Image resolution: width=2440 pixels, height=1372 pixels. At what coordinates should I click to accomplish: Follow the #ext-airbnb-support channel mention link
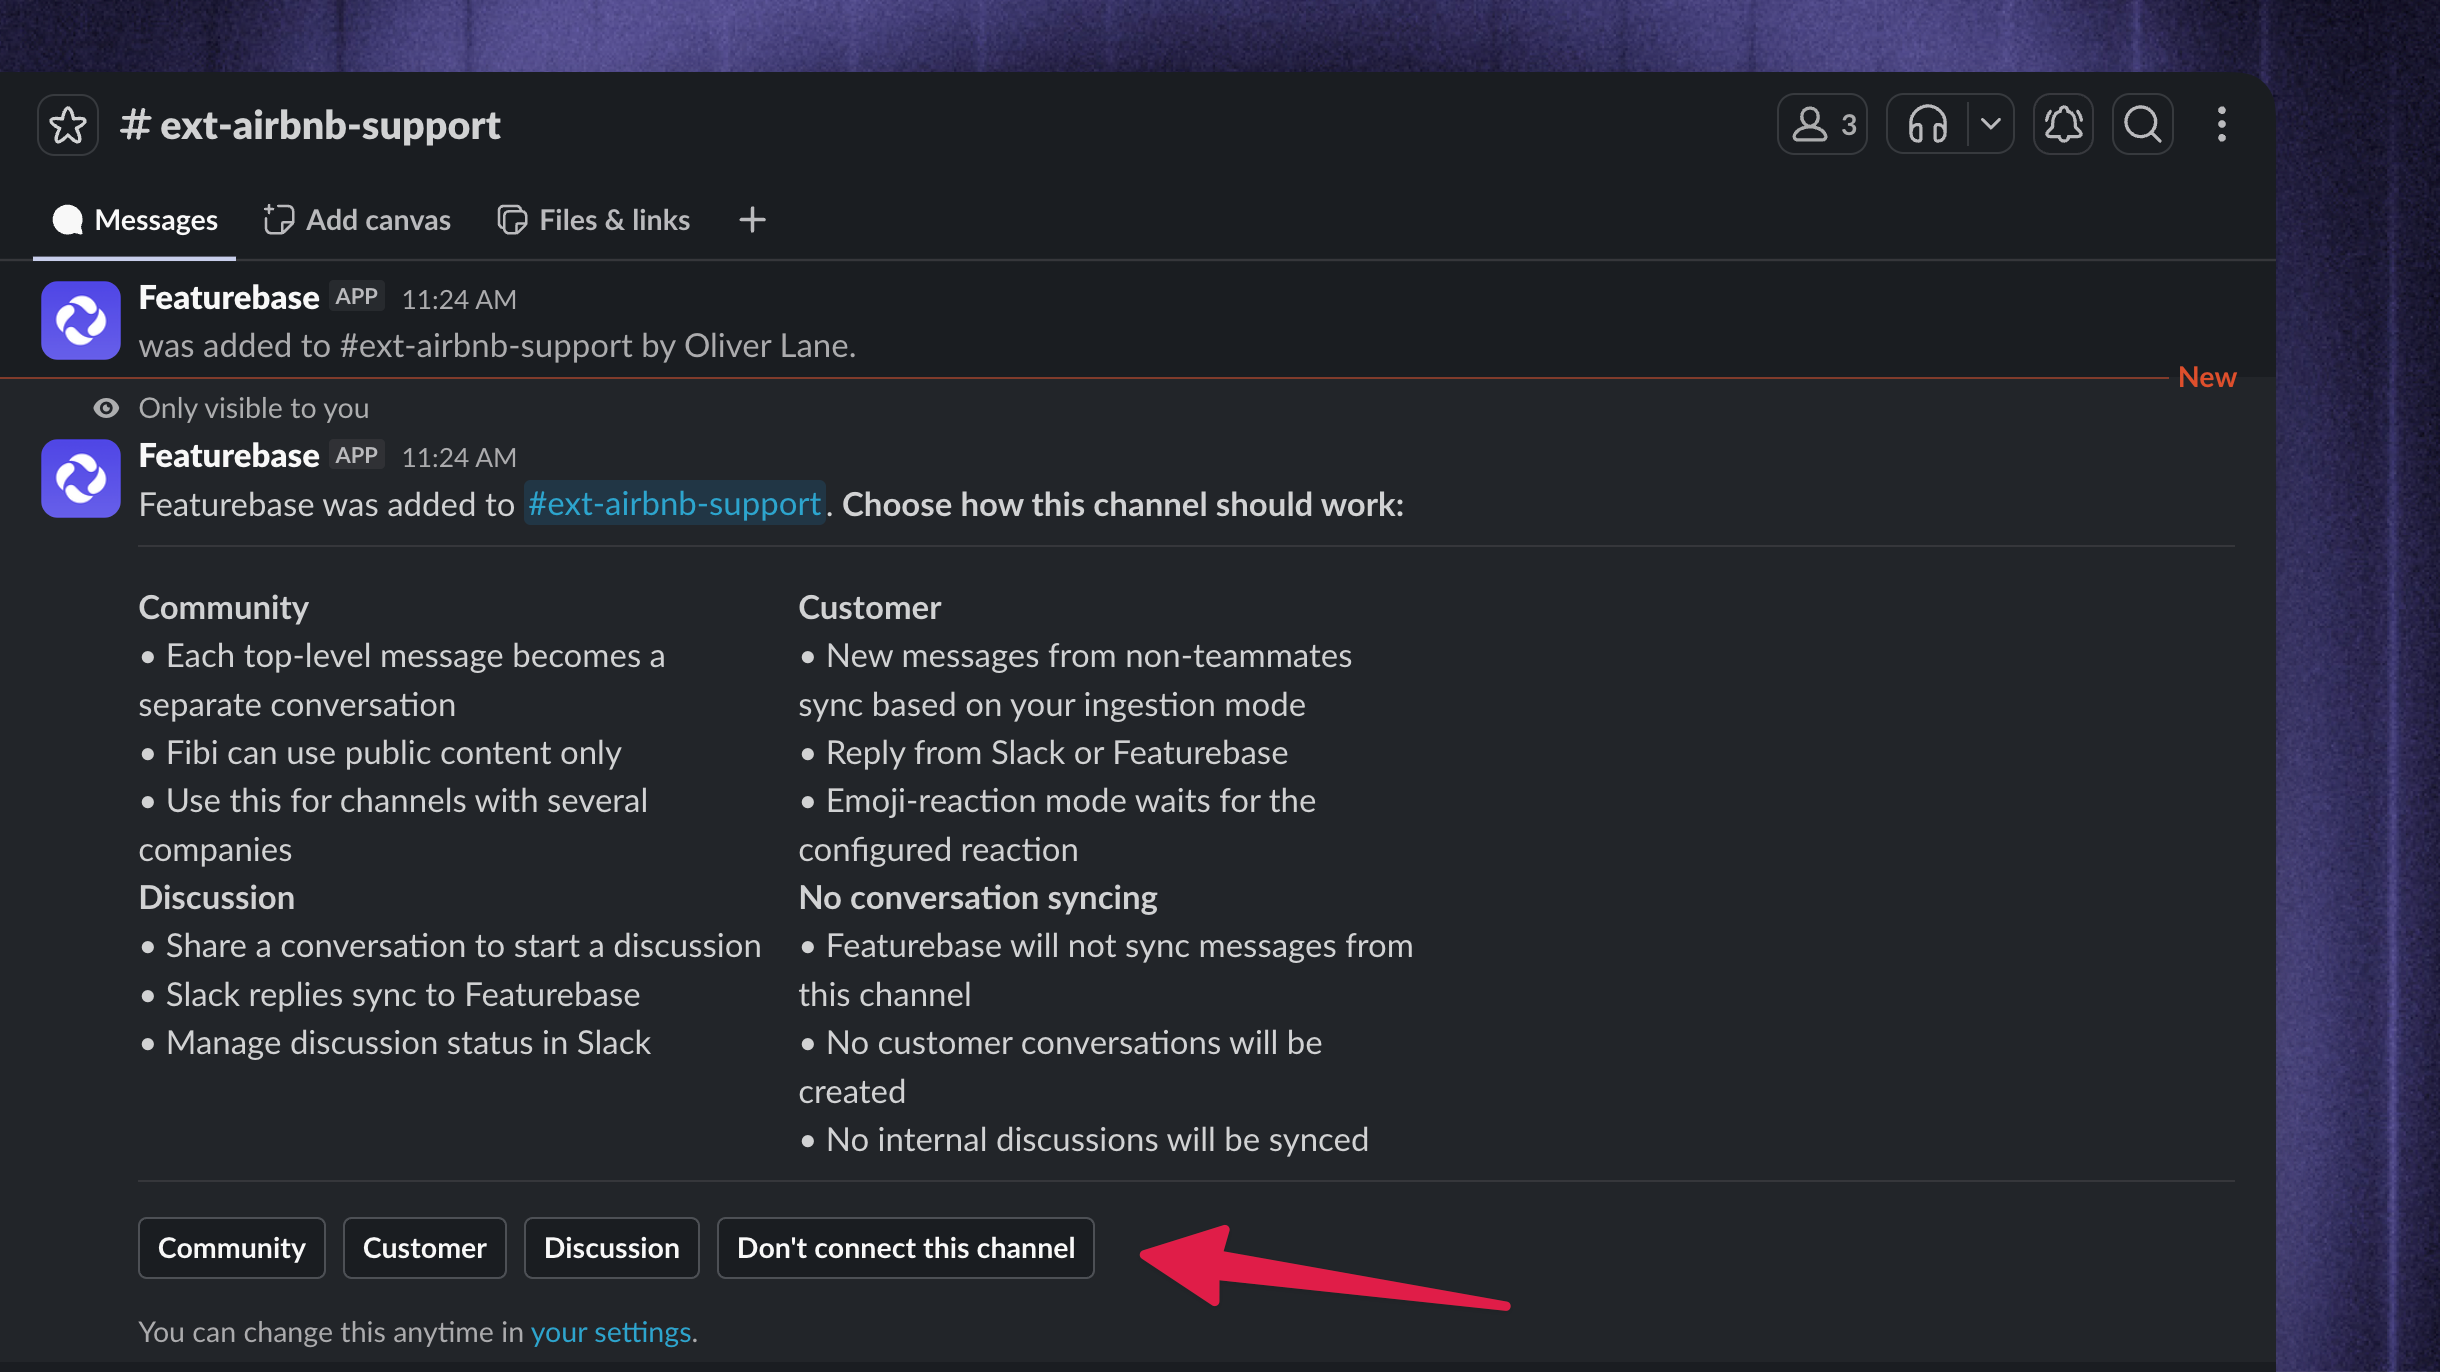coord(674,504)
